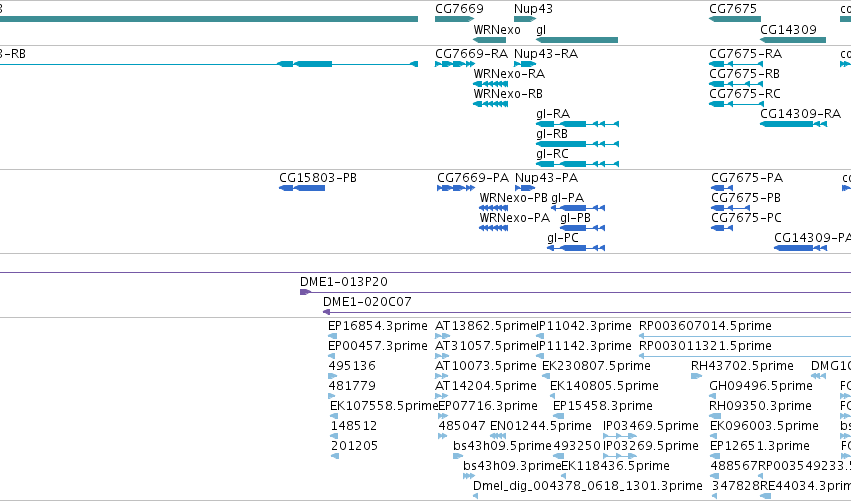
Task: Click the 495136 feature label
Action: pos(352,366)
